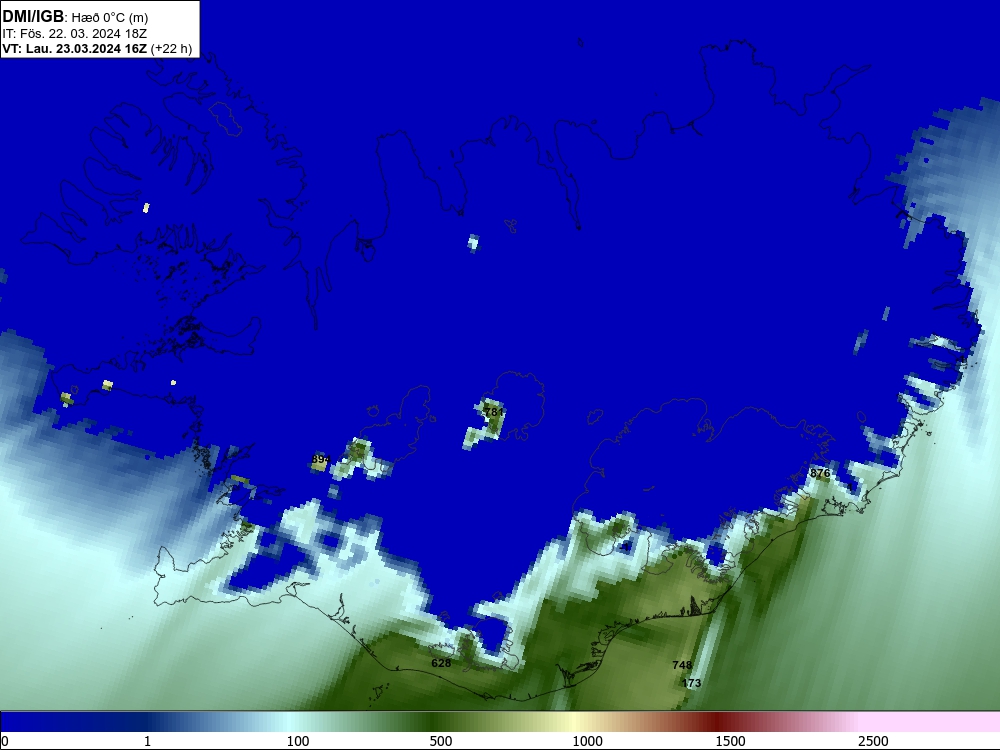Click the color scale label 1
1000x750 pixels.
(x=147, y=741)
